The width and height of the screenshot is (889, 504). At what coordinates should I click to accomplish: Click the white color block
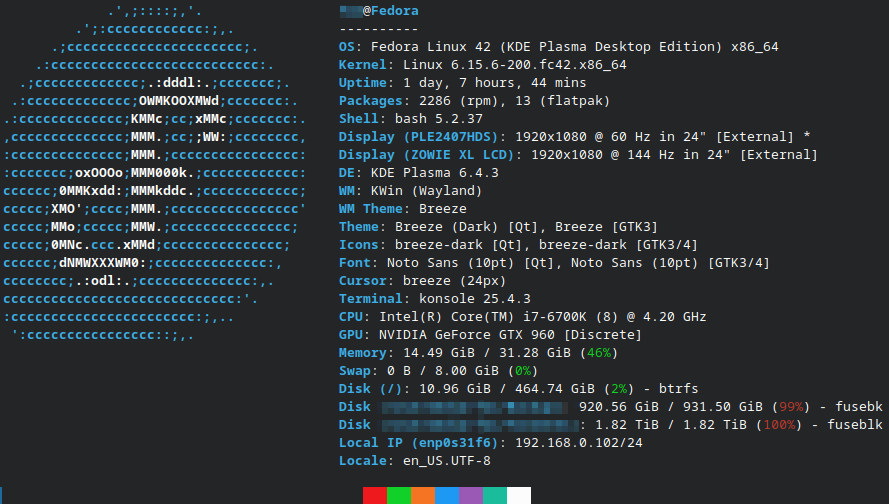point(519,495)
